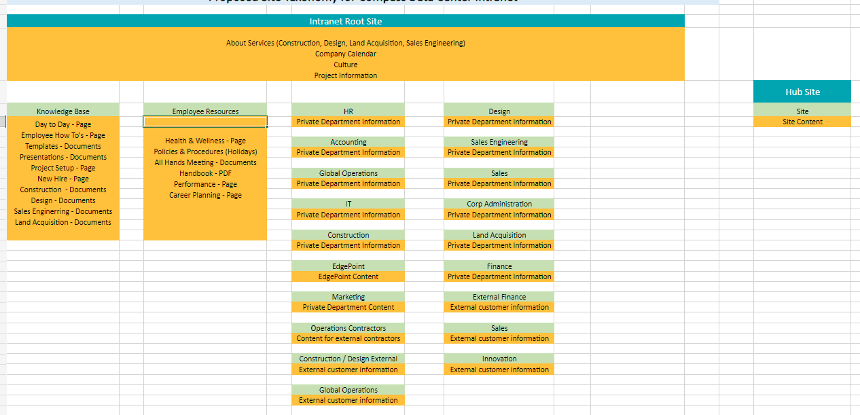
Task: Select the External Finance cell
Action: tap(499, 297)
